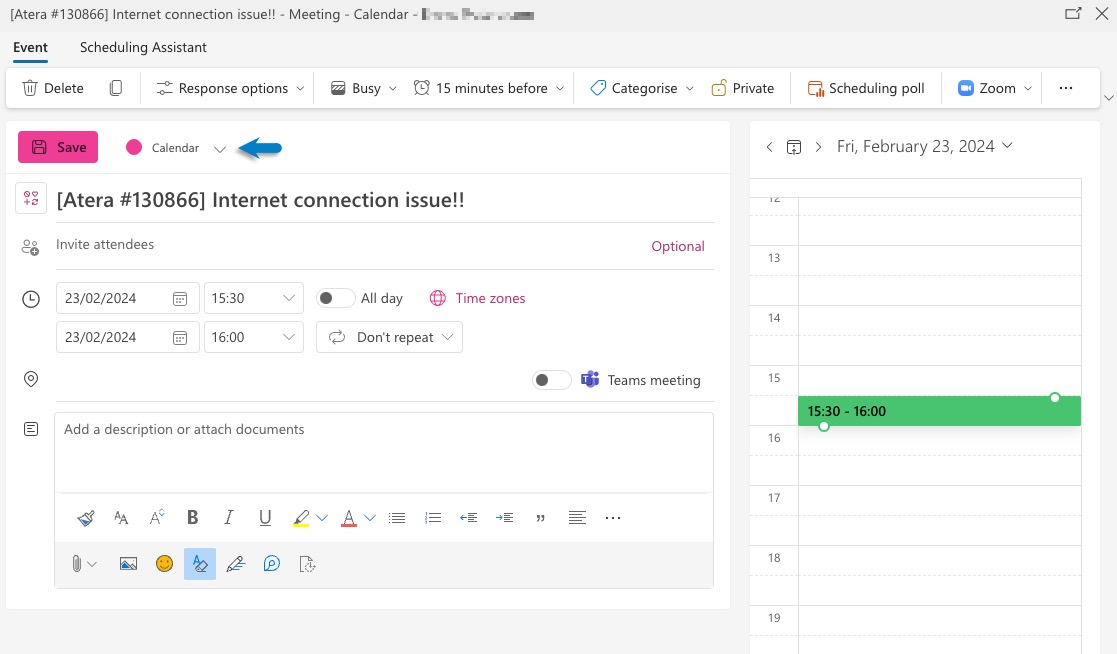Expand the 16:00 end time dropdown
1117x654 pixels.
(289, 338)
